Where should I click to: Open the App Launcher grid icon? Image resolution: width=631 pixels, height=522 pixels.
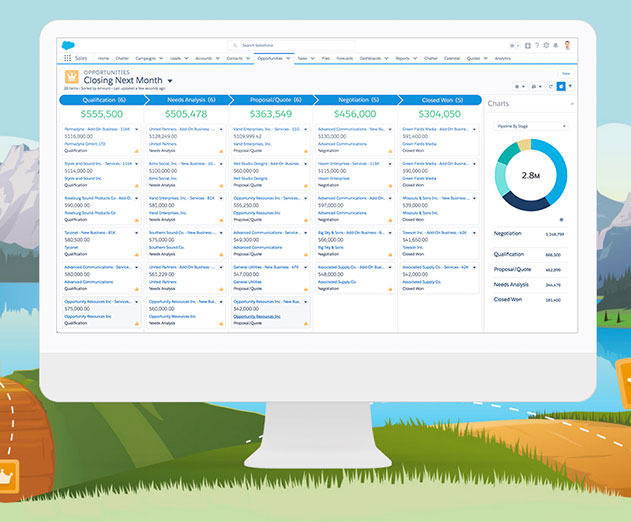point(68,58)
